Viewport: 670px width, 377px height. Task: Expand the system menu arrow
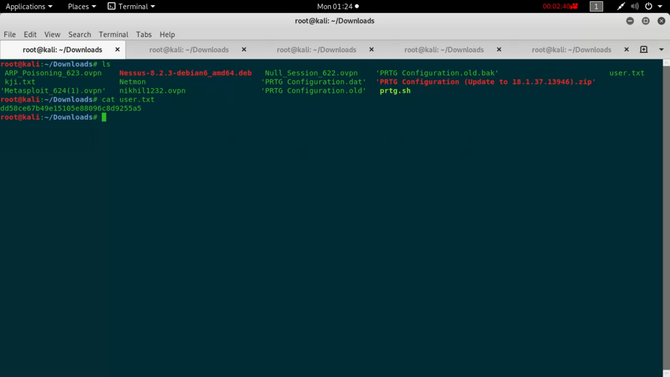pyautogui.click(x=660, y=6)
